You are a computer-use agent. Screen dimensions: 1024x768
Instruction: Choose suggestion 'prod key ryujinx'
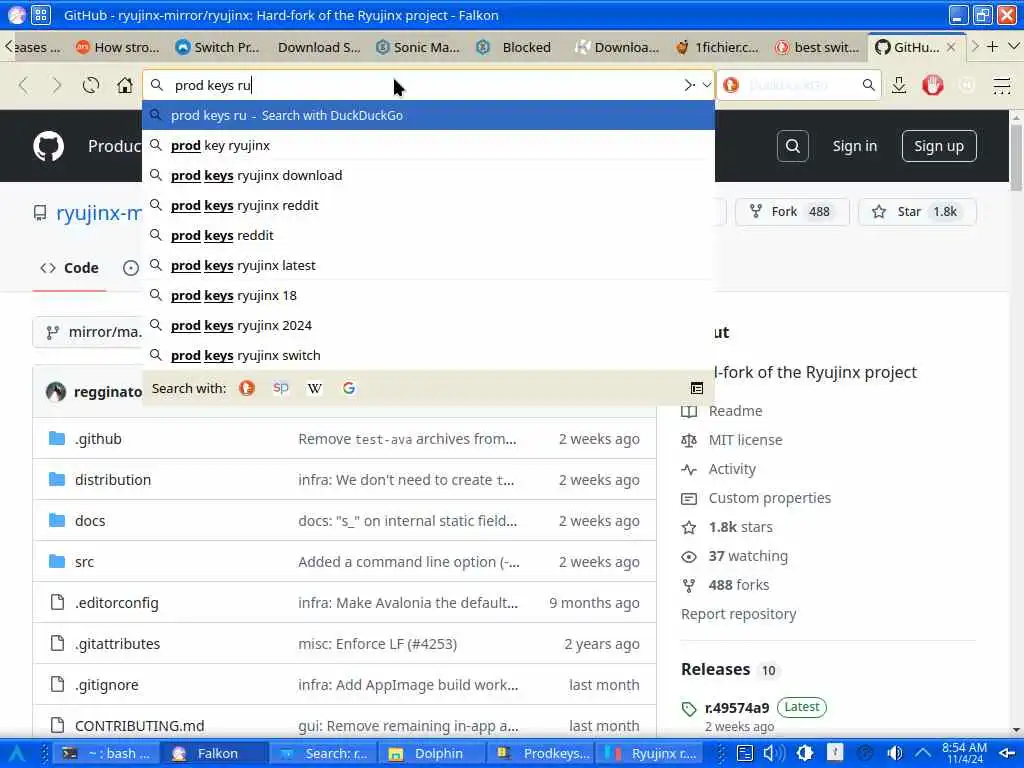coord(428,145)
